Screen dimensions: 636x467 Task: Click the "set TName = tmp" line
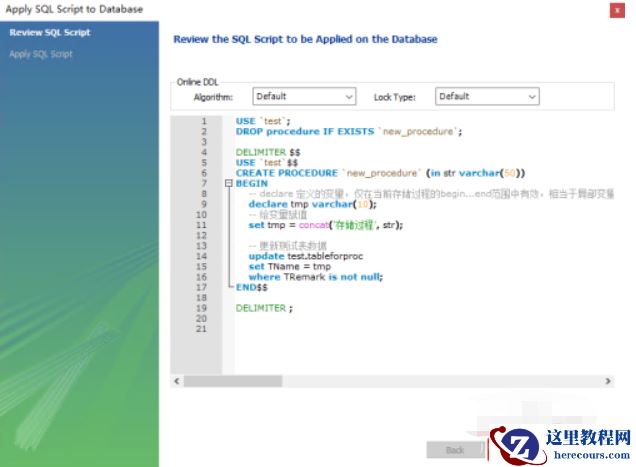click(x=290, y=267)
